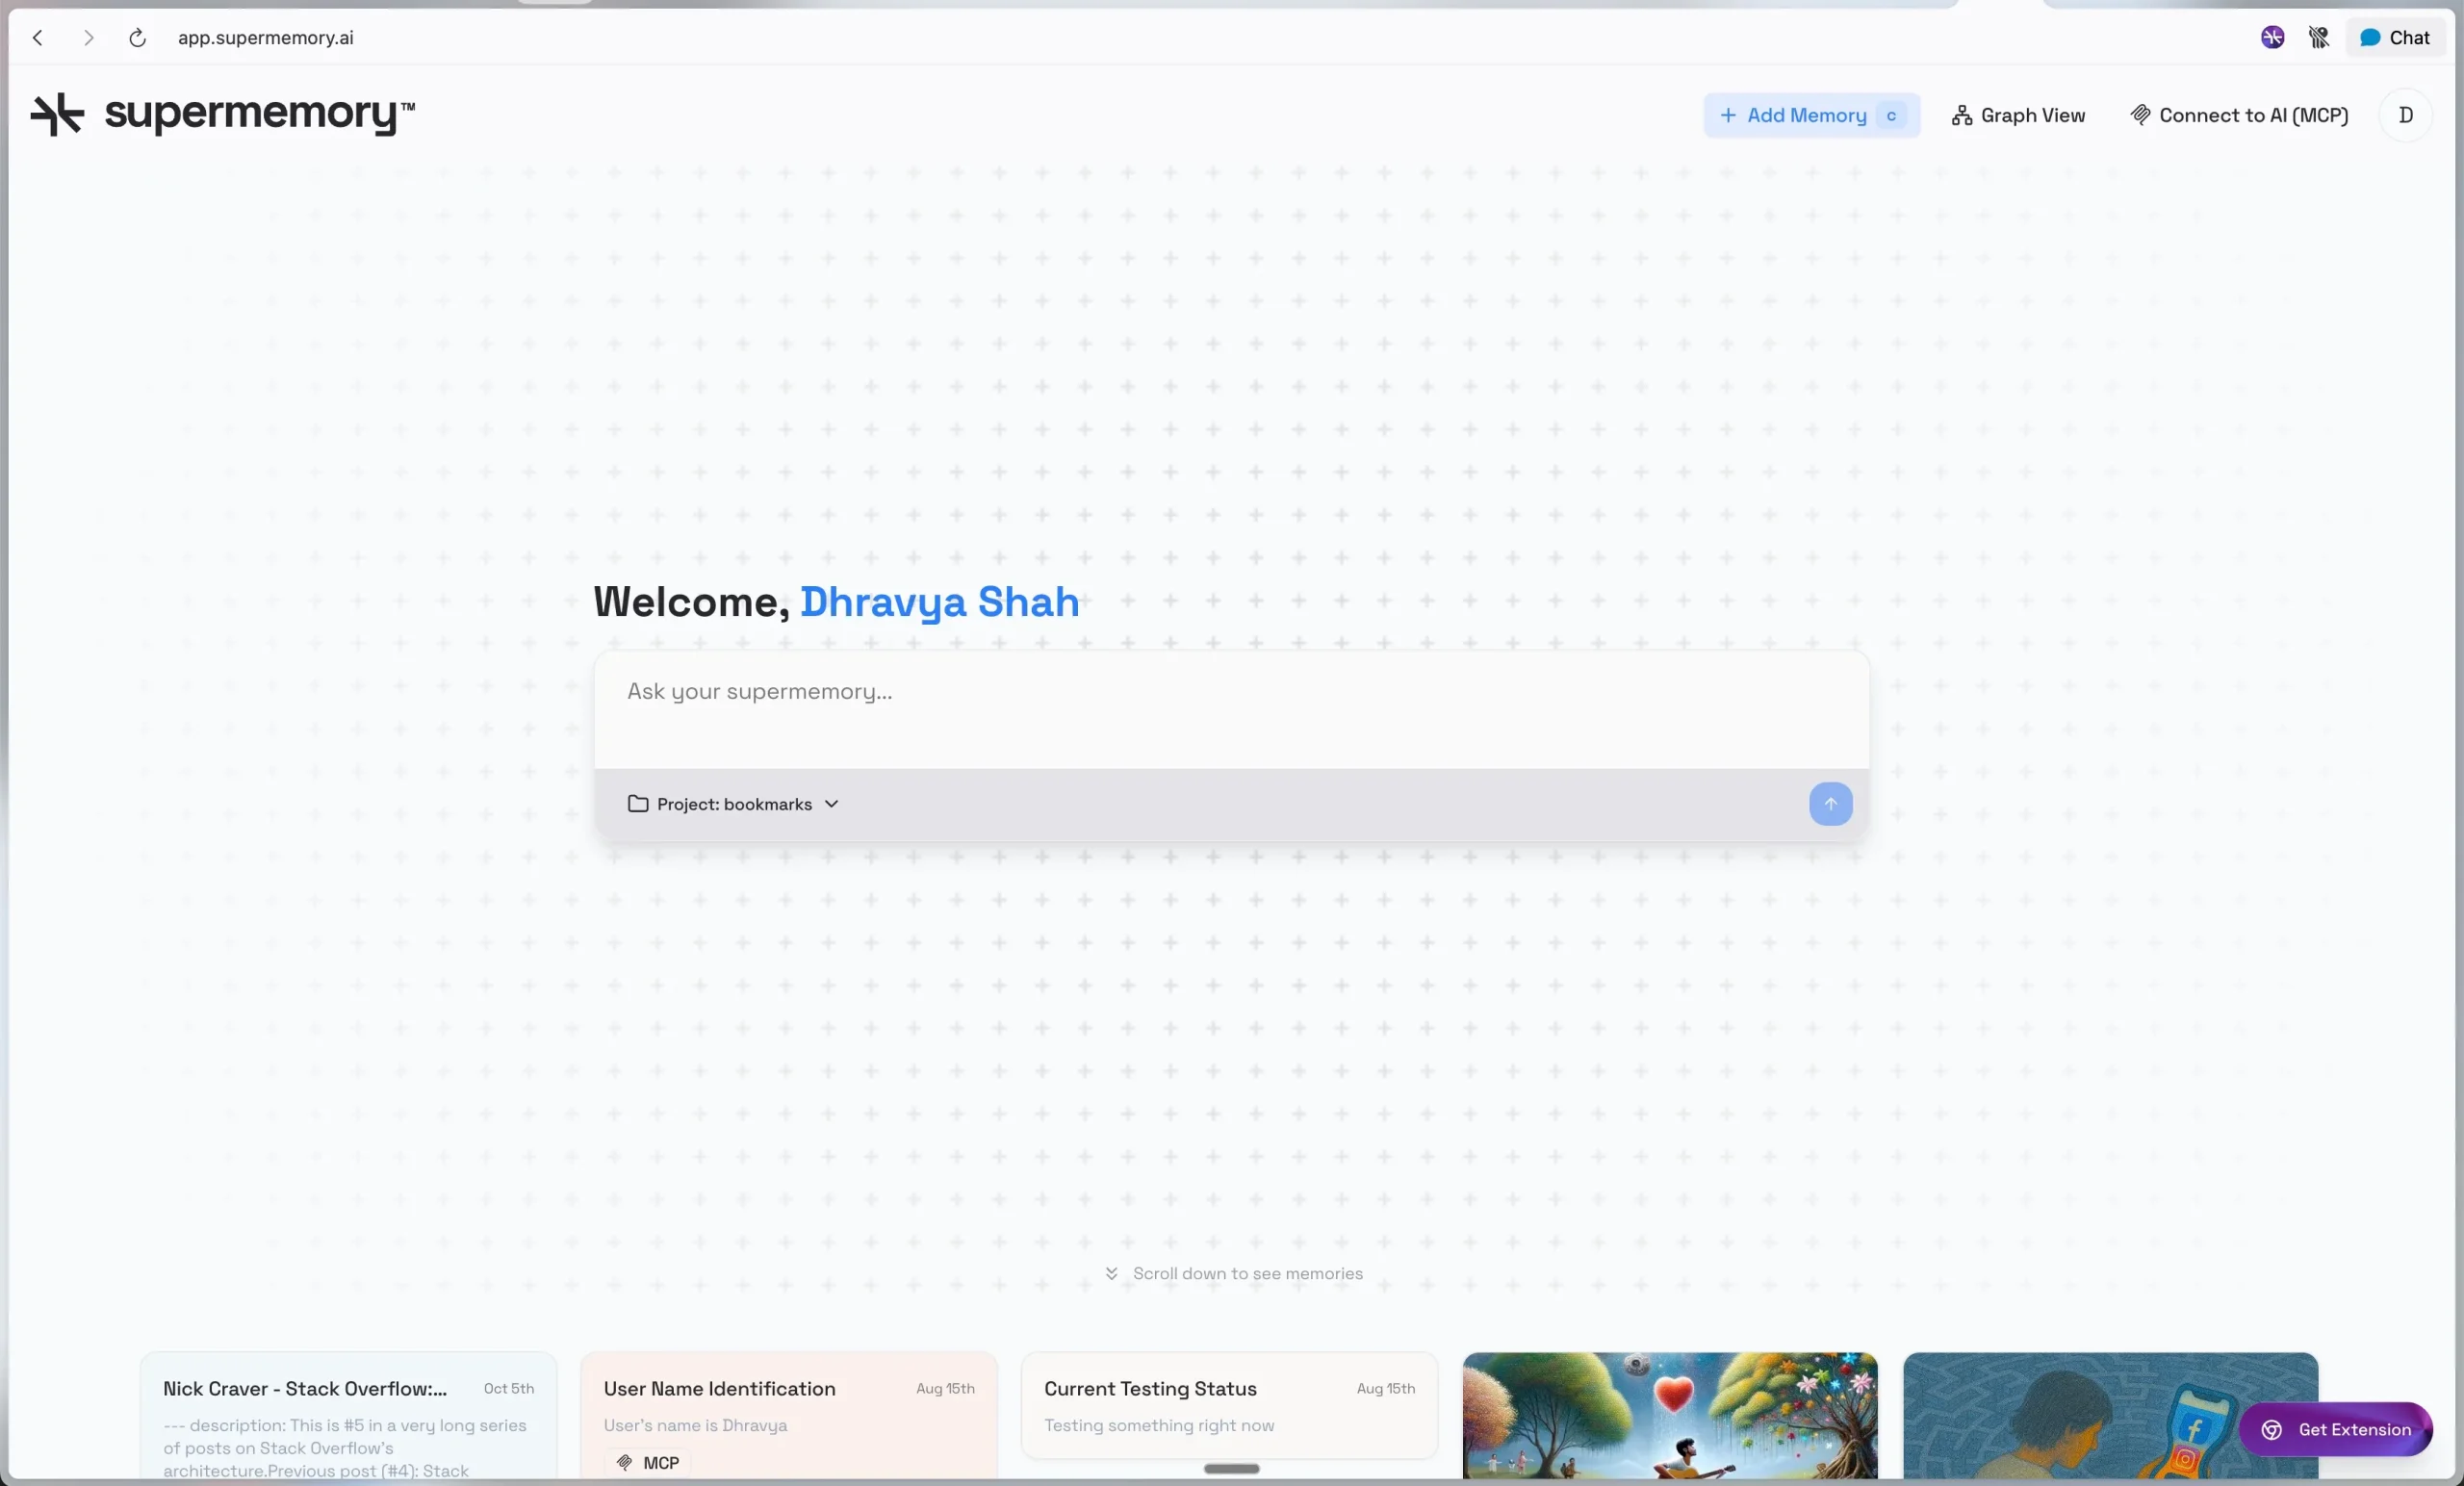
Task: Click the Get Extension button
Action: (x=2335, y=1429)
